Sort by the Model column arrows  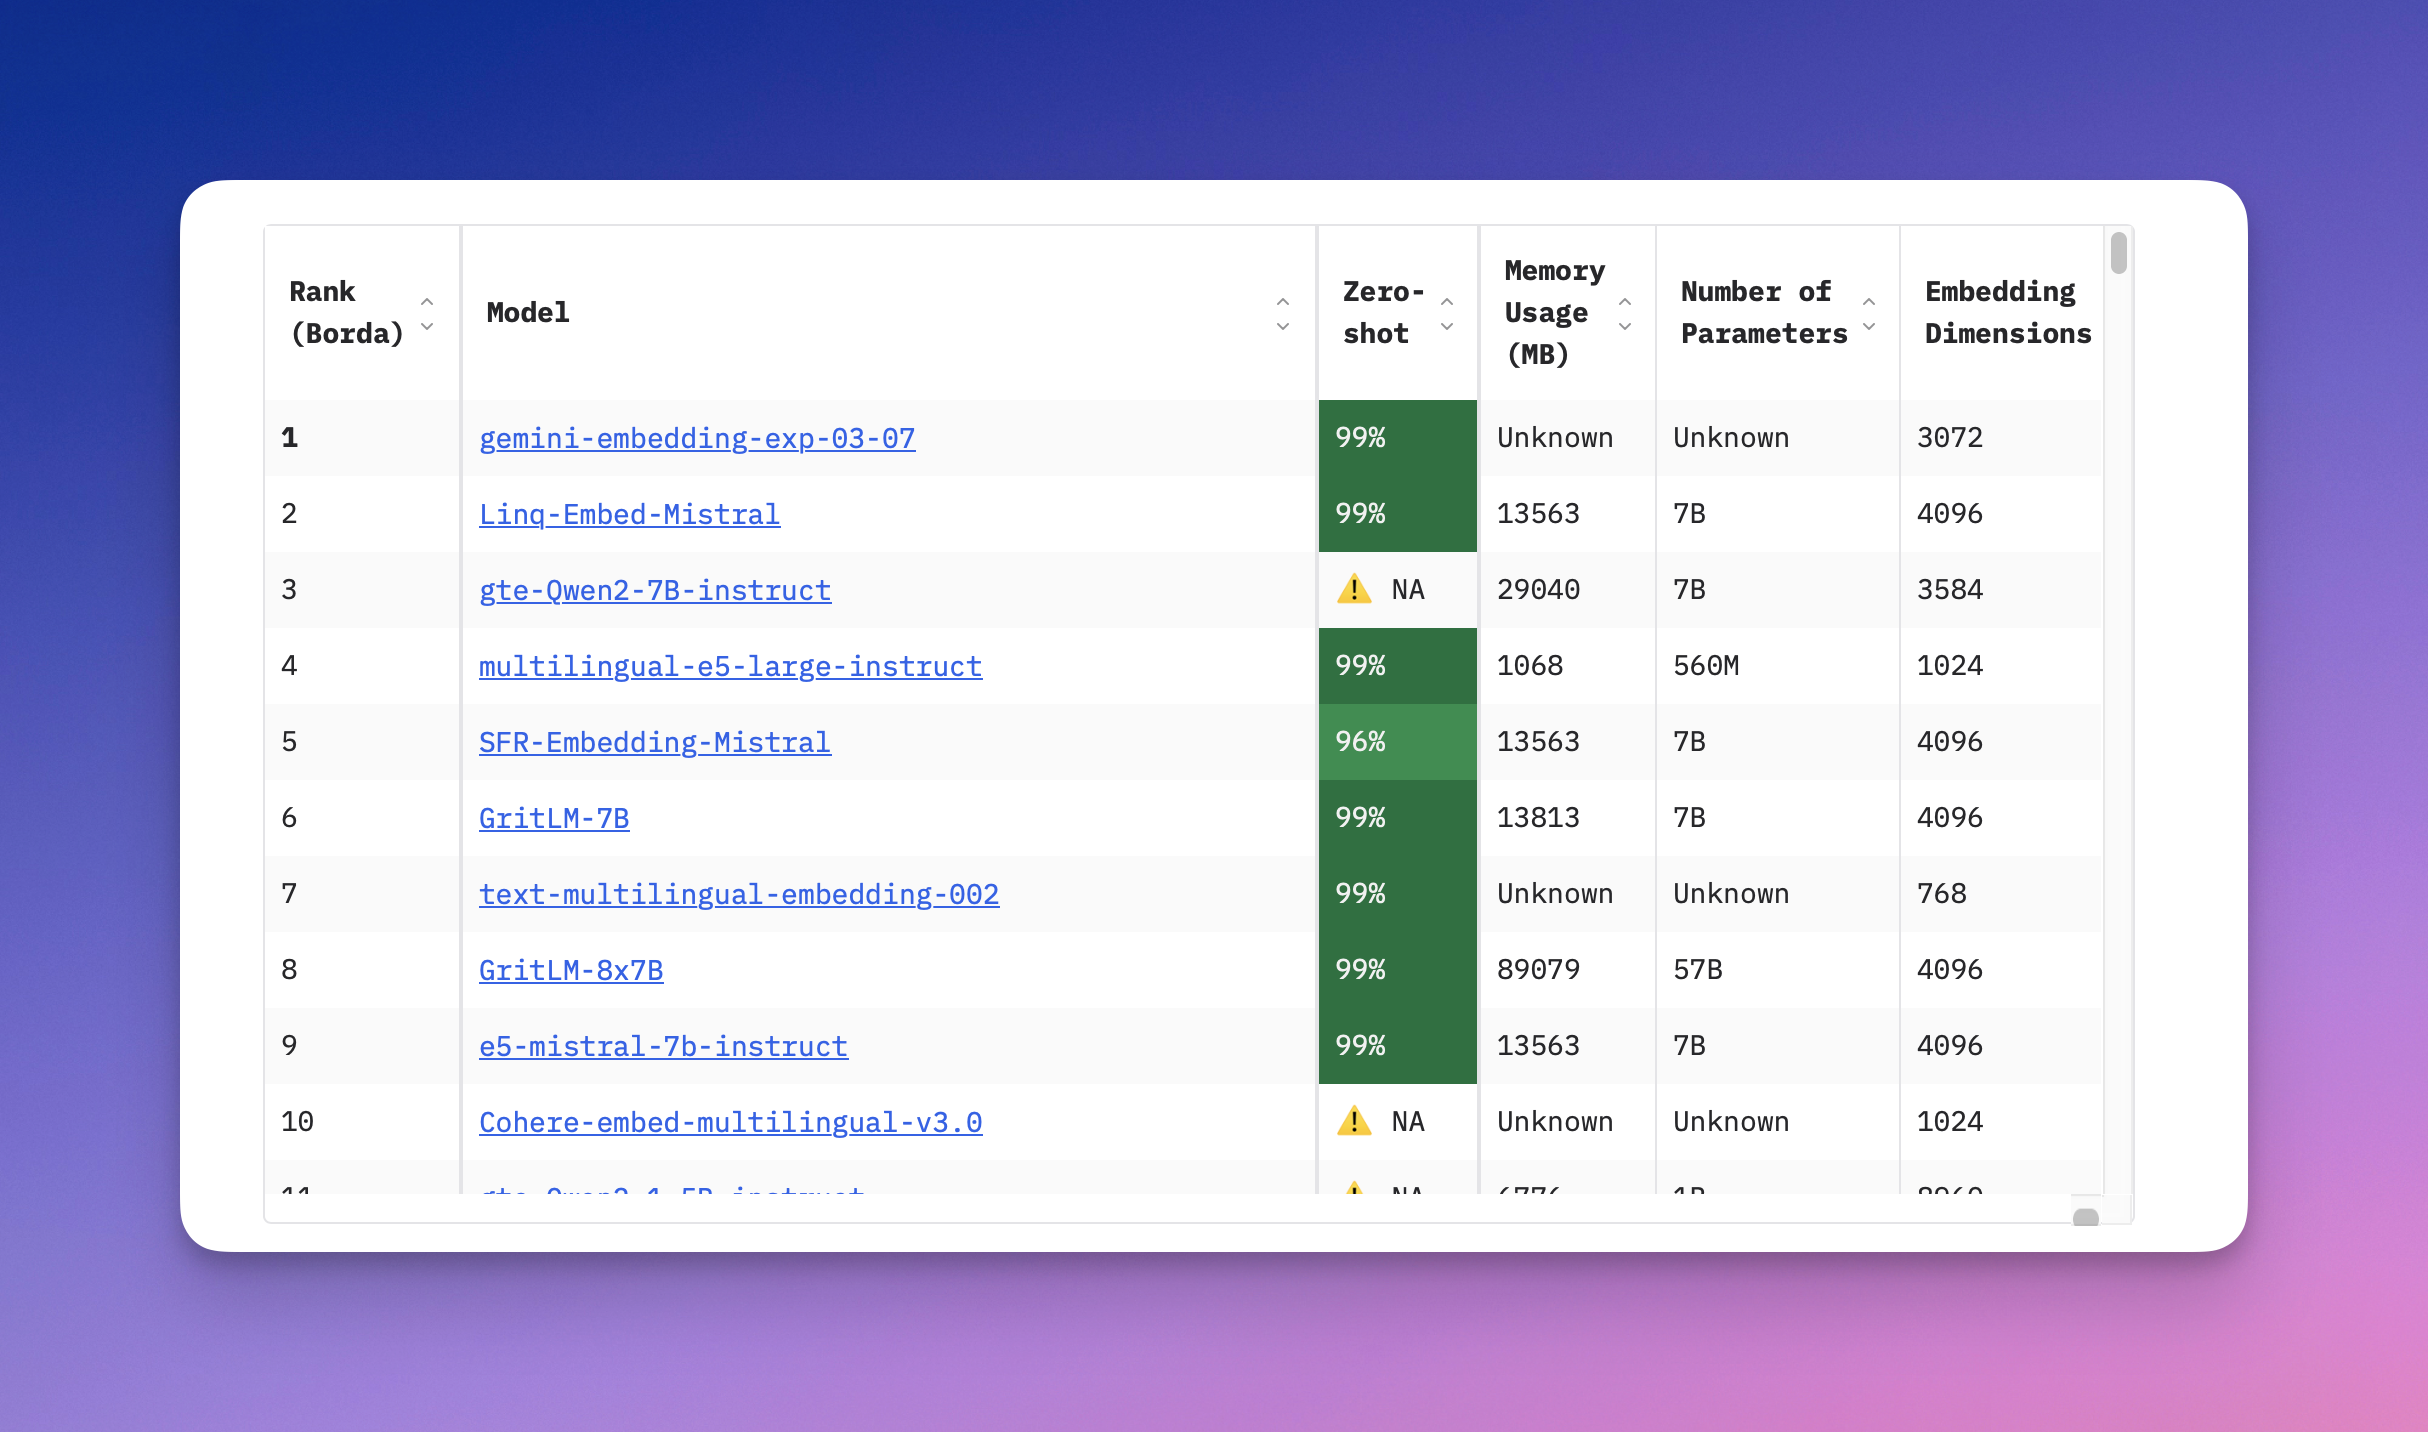tap(1283, 314)
